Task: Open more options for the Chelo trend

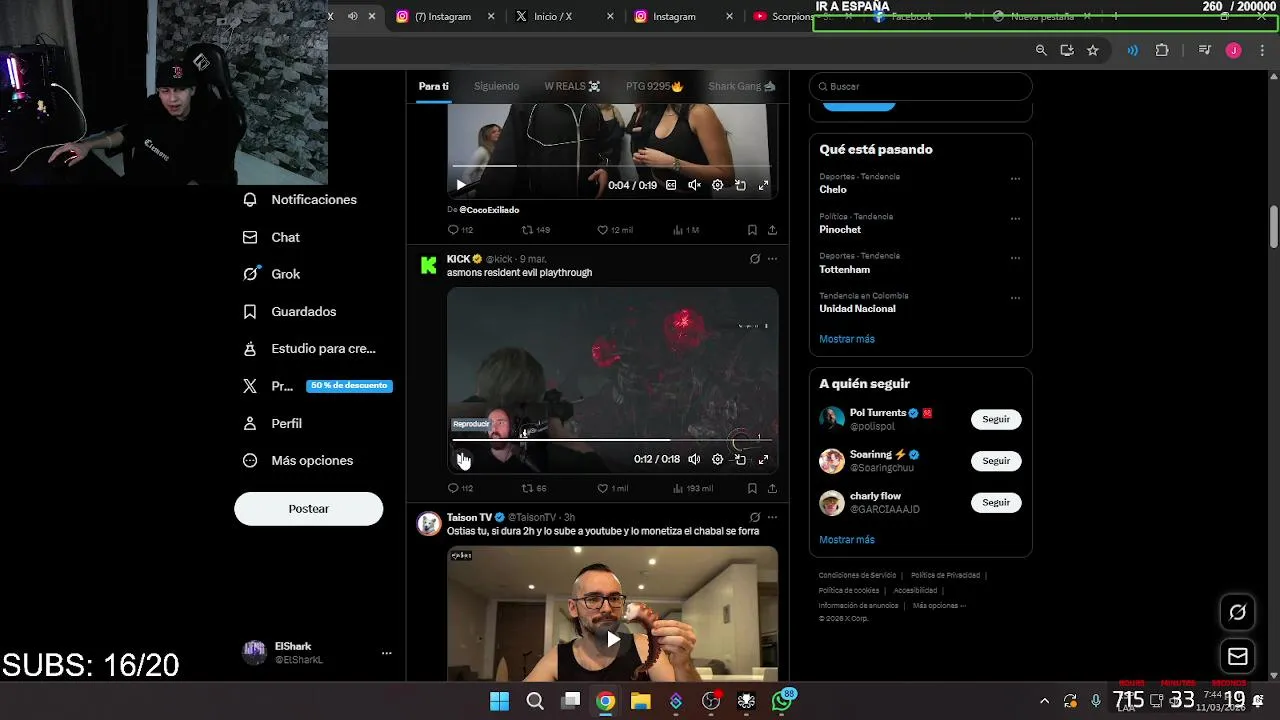Action: [x=1015, y=179]
